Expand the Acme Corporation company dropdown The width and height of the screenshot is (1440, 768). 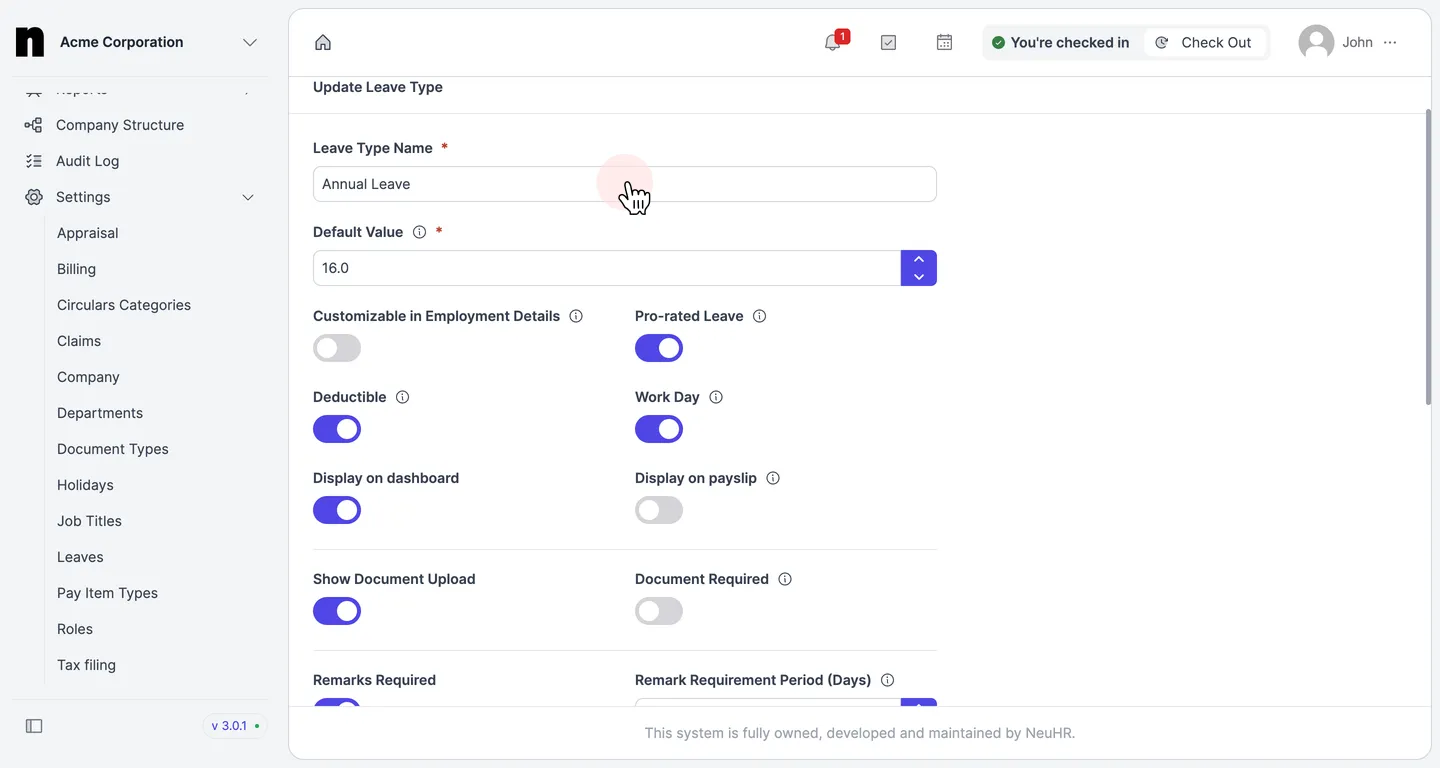(250, 42)
